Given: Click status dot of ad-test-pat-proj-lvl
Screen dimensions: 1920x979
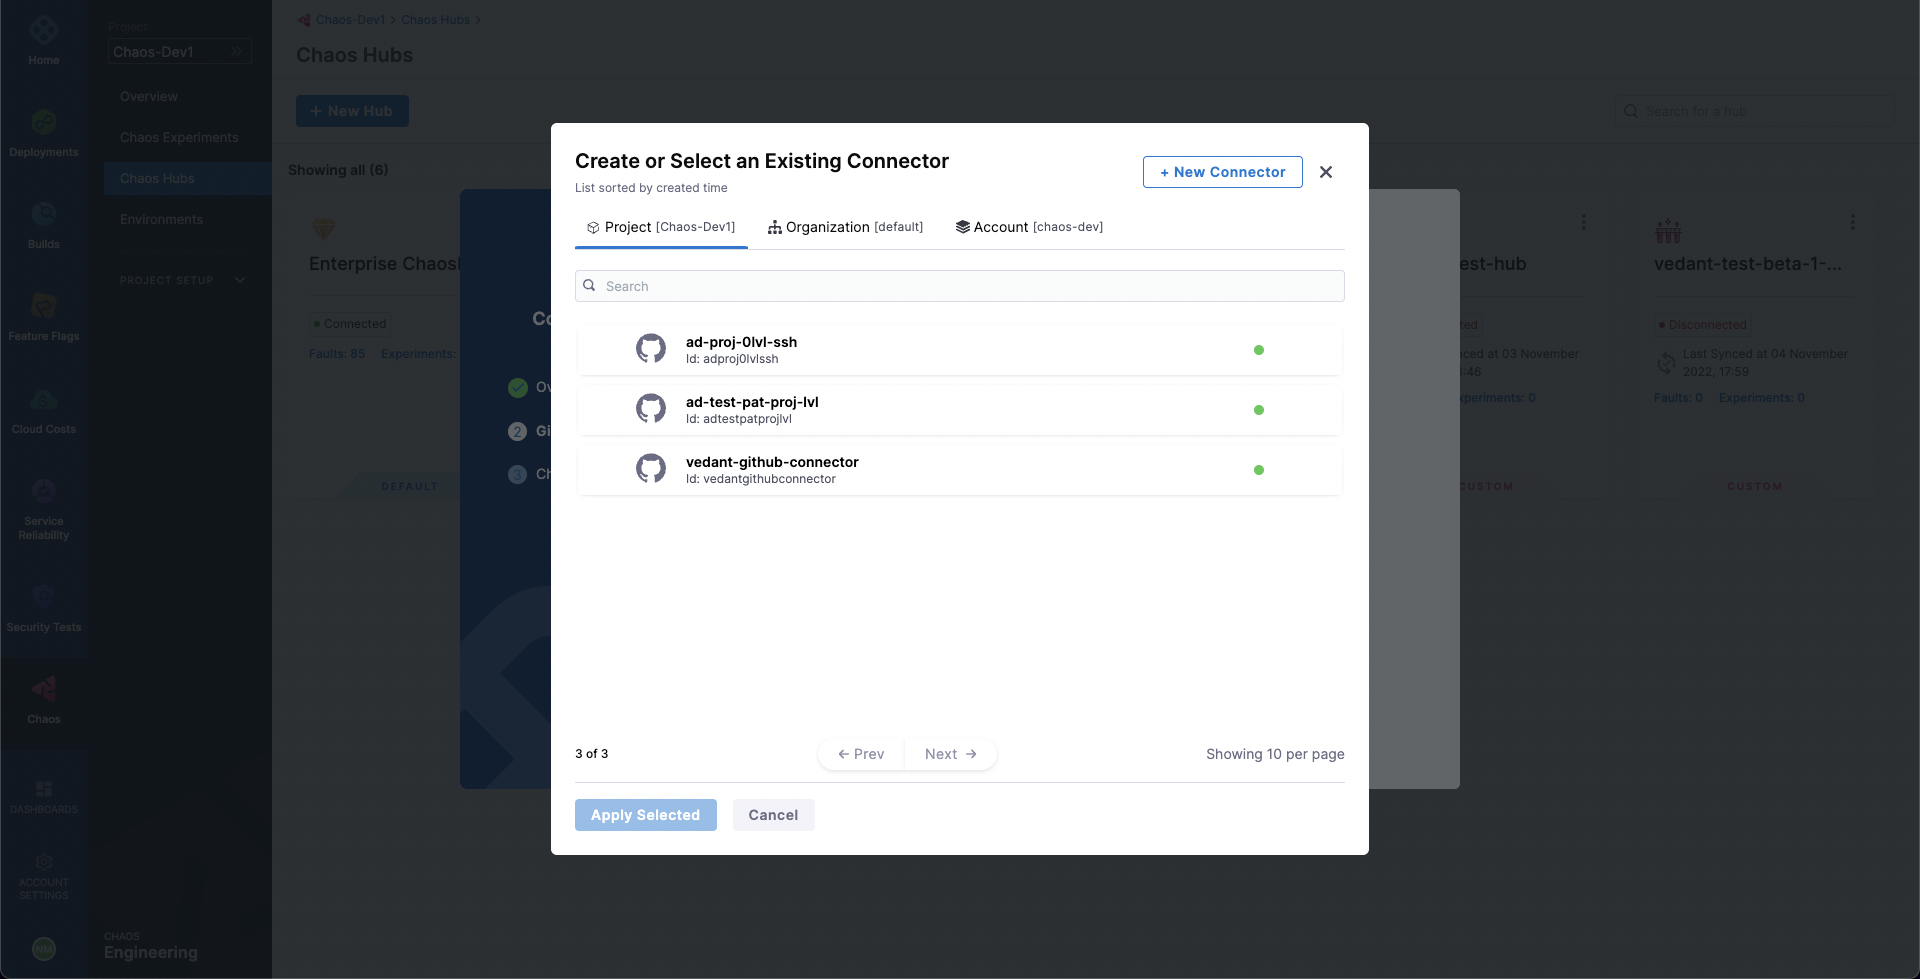Looking at the screenshot, I should (1259, 410).
